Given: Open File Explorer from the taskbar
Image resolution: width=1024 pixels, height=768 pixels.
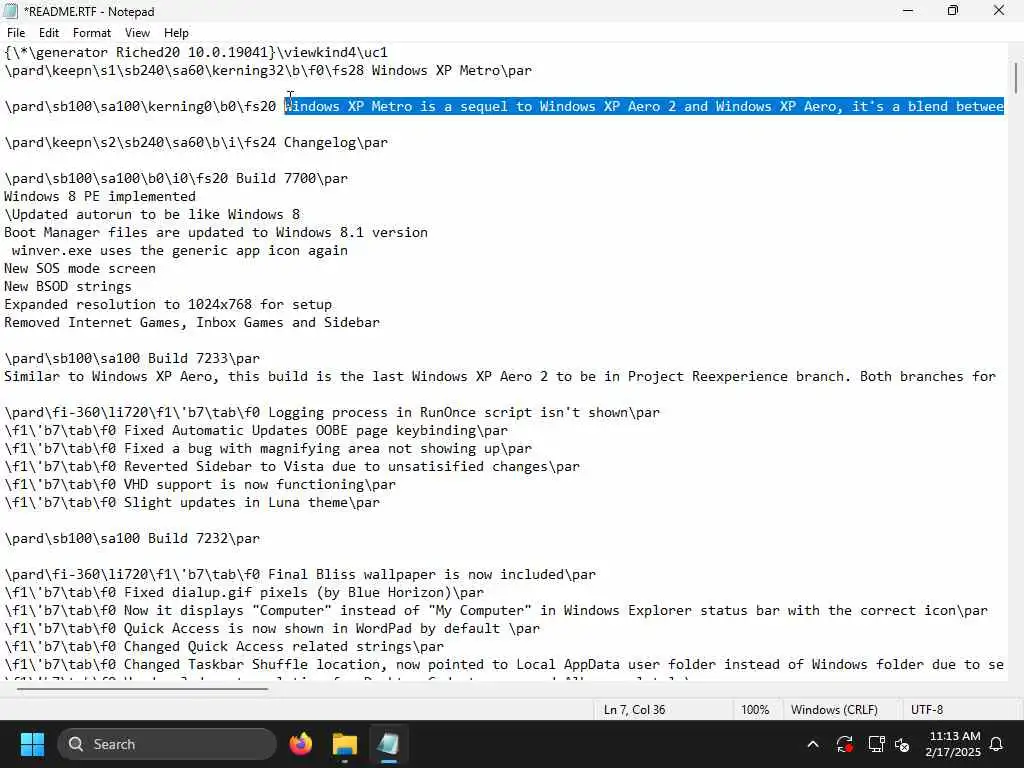Looking at the screenshot, I should [x=344, y=744].
